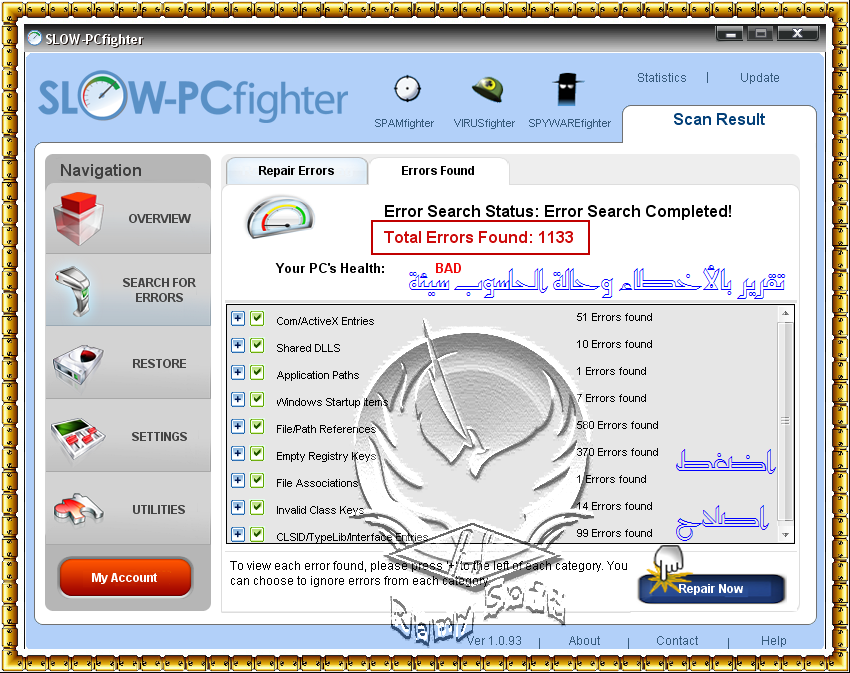Click the Utilities puzzle piece icon
The height and width of the screenshot is (673, 850).
click(x=79, y=509)
